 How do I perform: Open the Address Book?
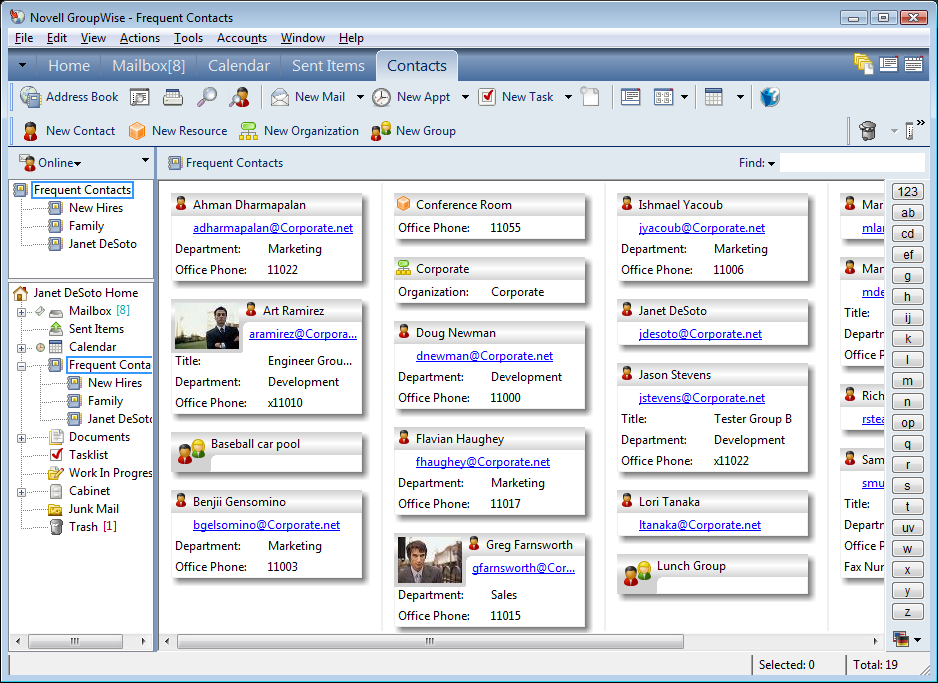[69, 97]
